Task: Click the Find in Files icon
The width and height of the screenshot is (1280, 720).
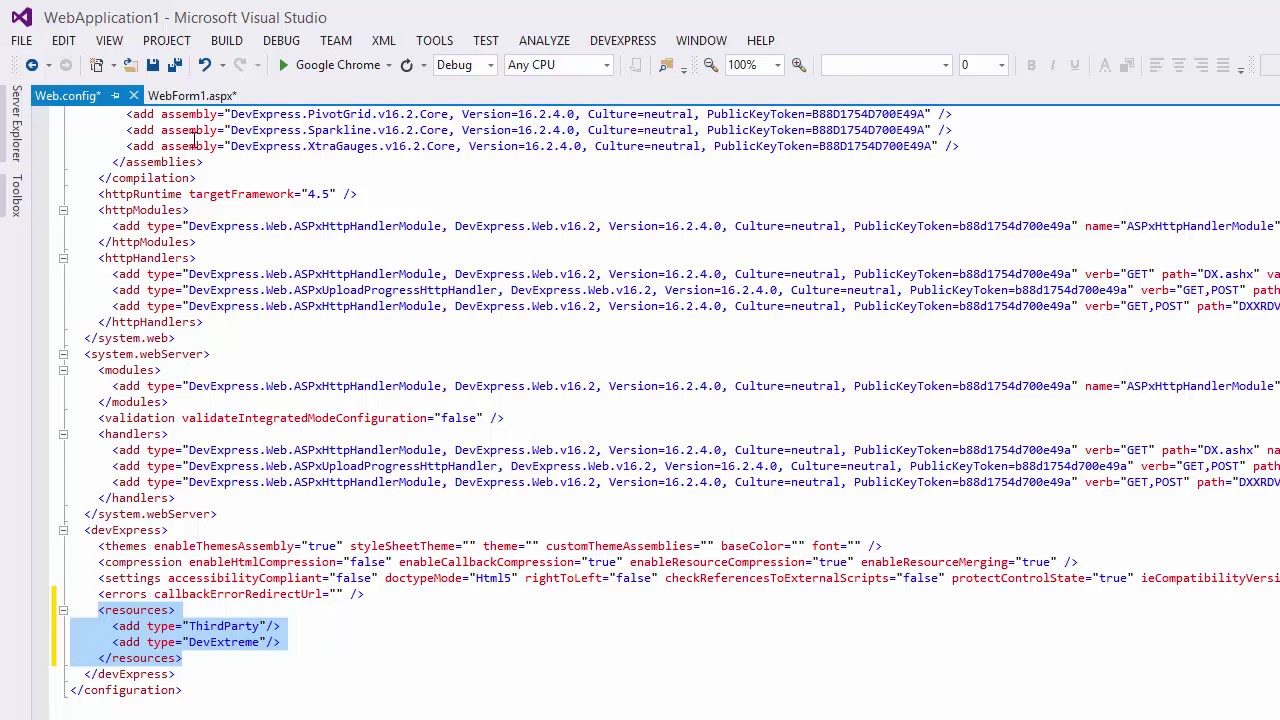Action: pyautogui.click(x=666, y=65)
